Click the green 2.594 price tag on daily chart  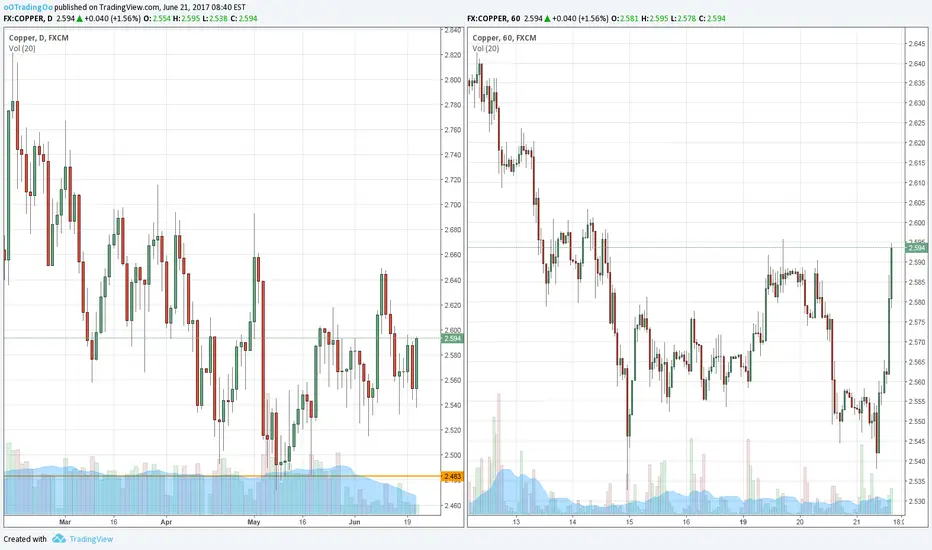[452, 338]
